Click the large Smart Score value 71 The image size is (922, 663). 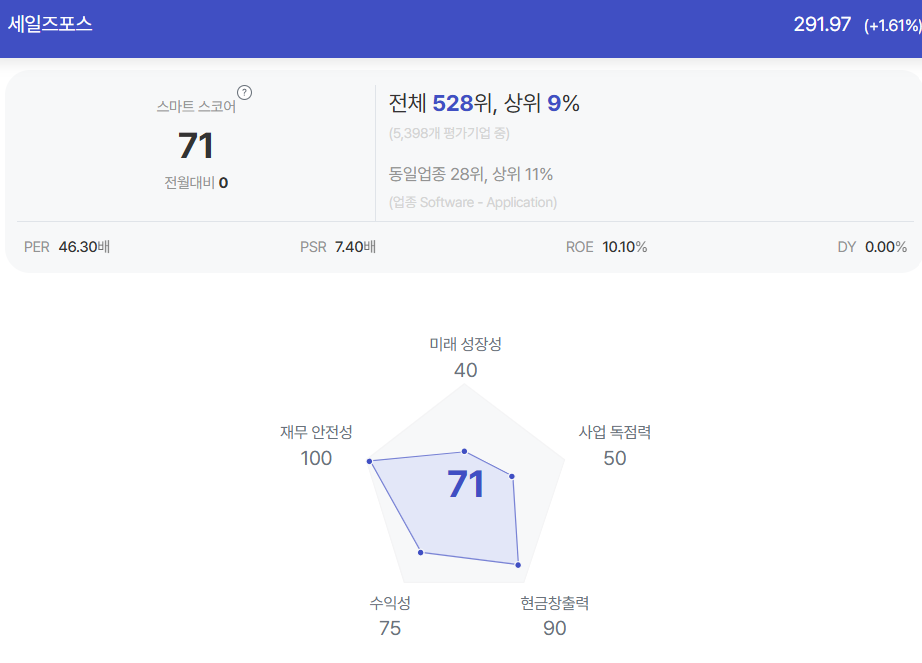tap(196, 146)
